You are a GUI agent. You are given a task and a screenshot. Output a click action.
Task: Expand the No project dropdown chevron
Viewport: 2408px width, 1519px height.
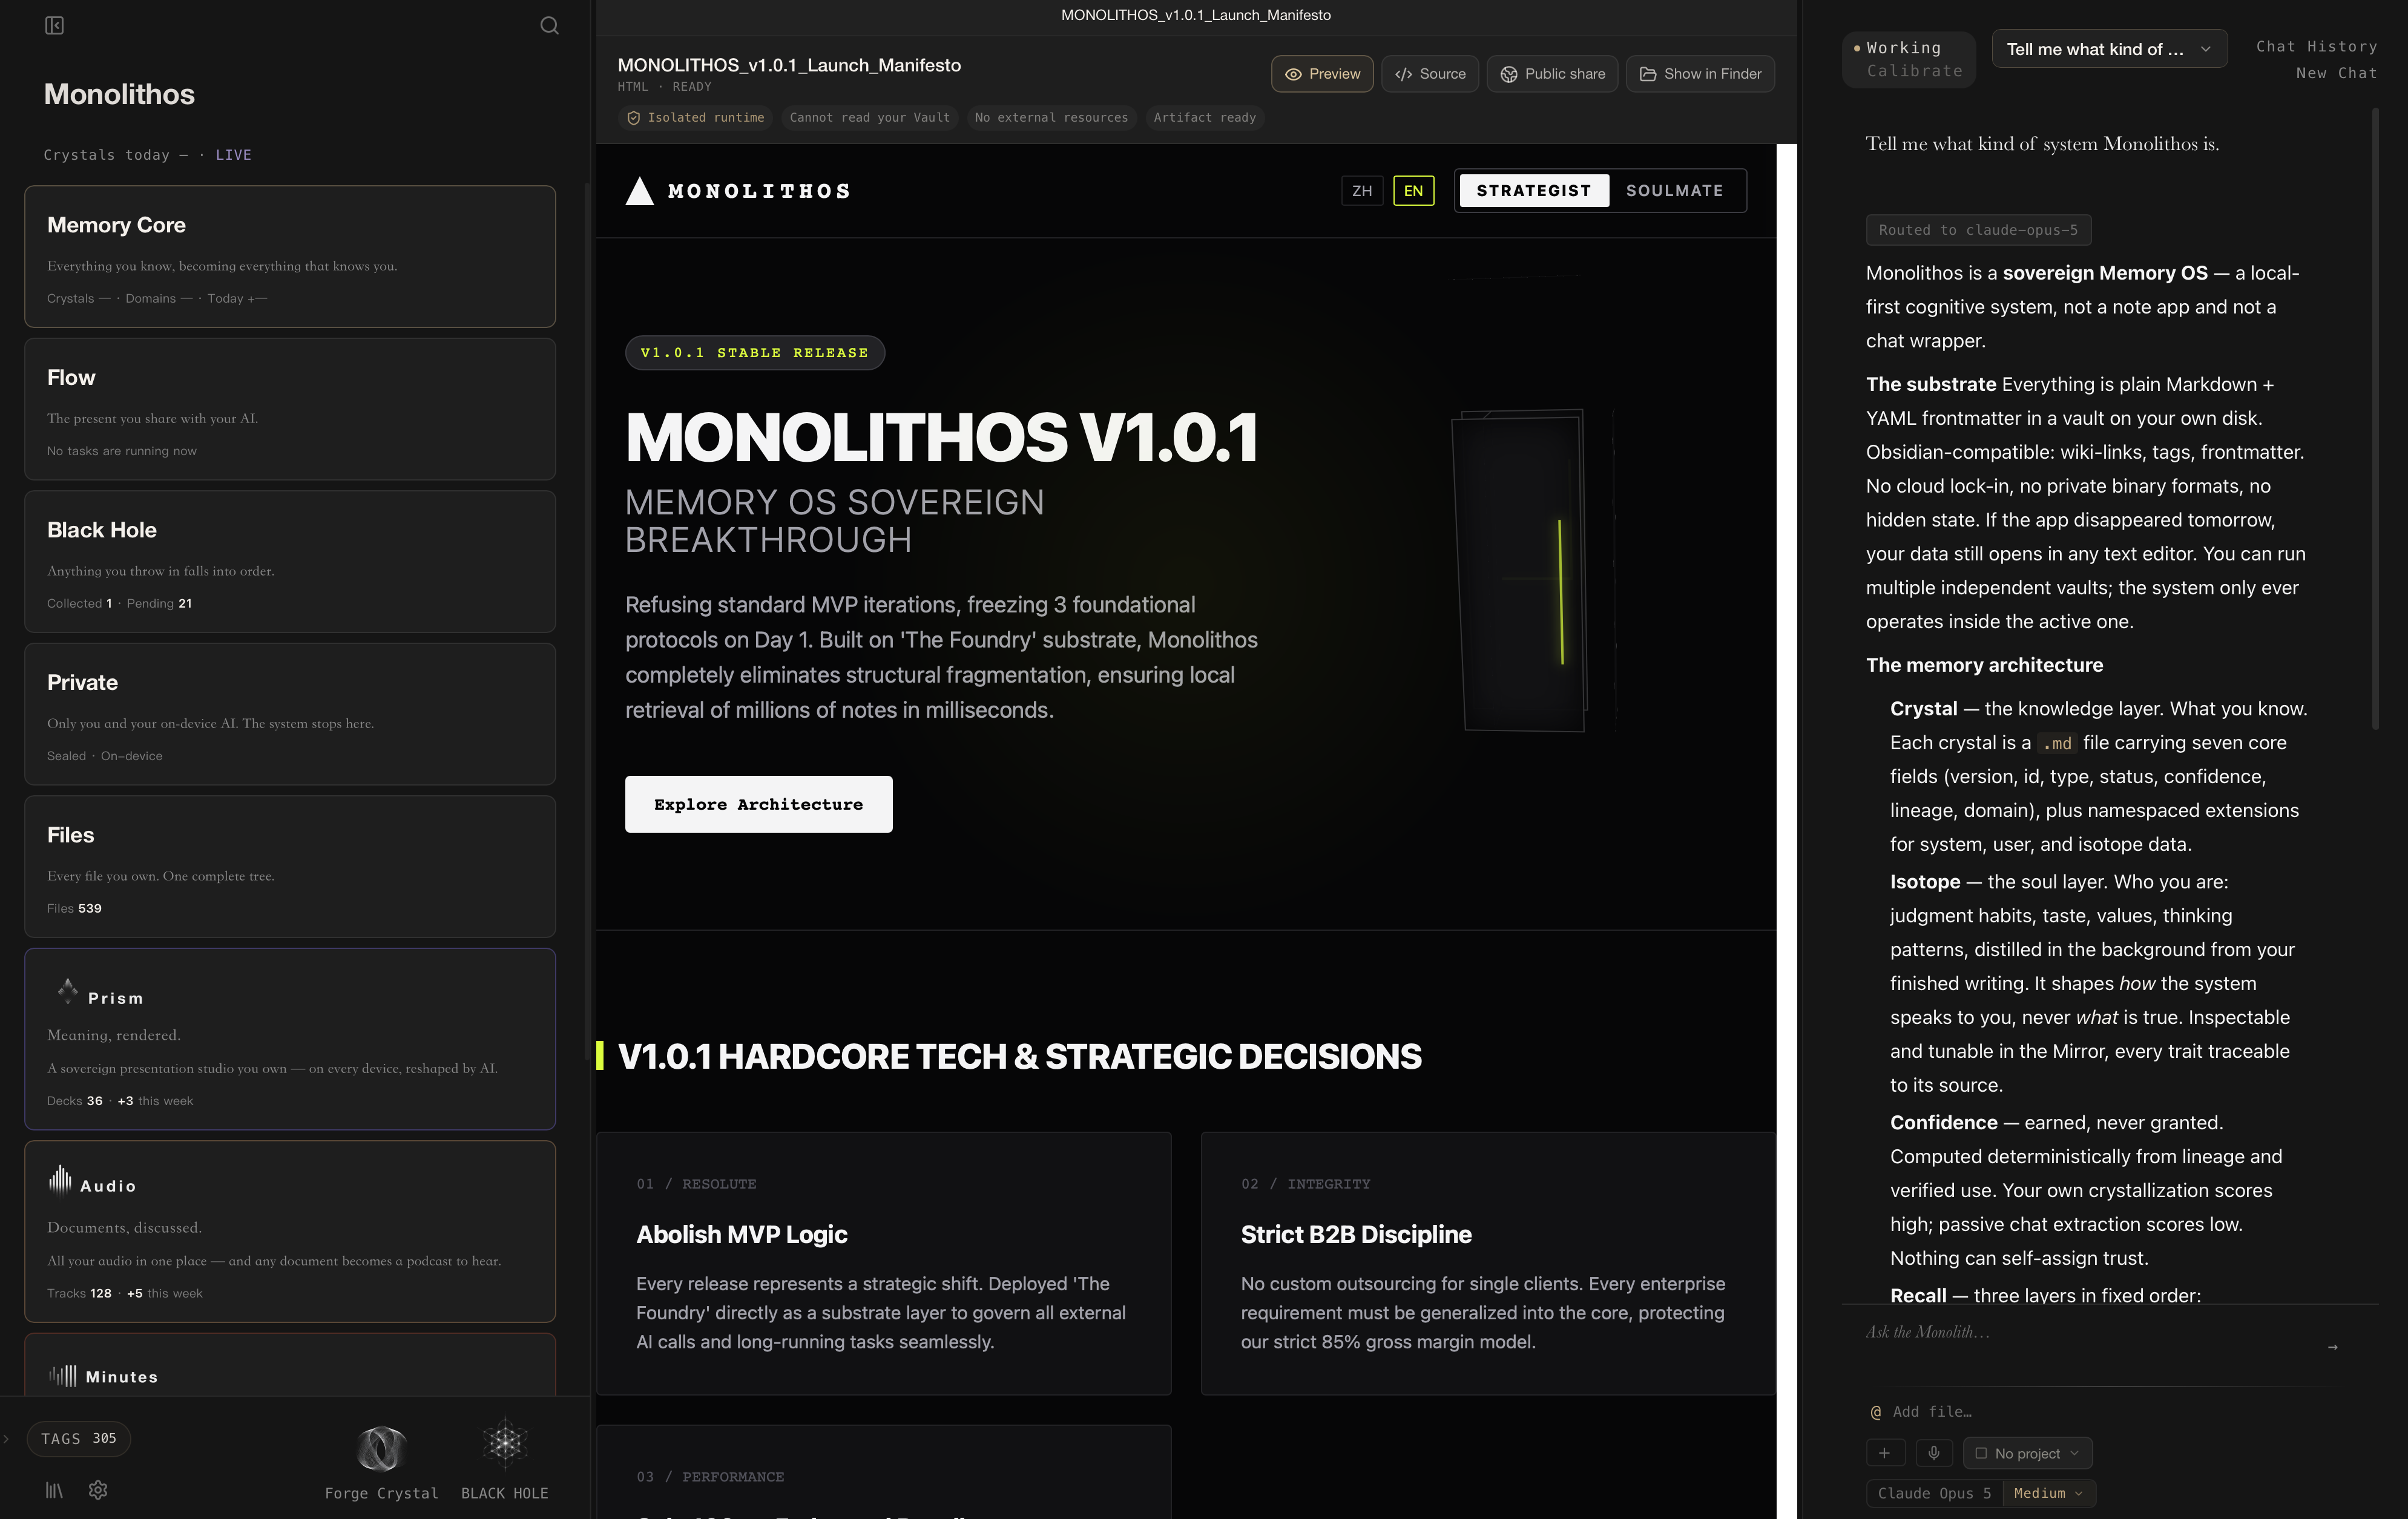pyautogui.click(x=2074, y=1453)
